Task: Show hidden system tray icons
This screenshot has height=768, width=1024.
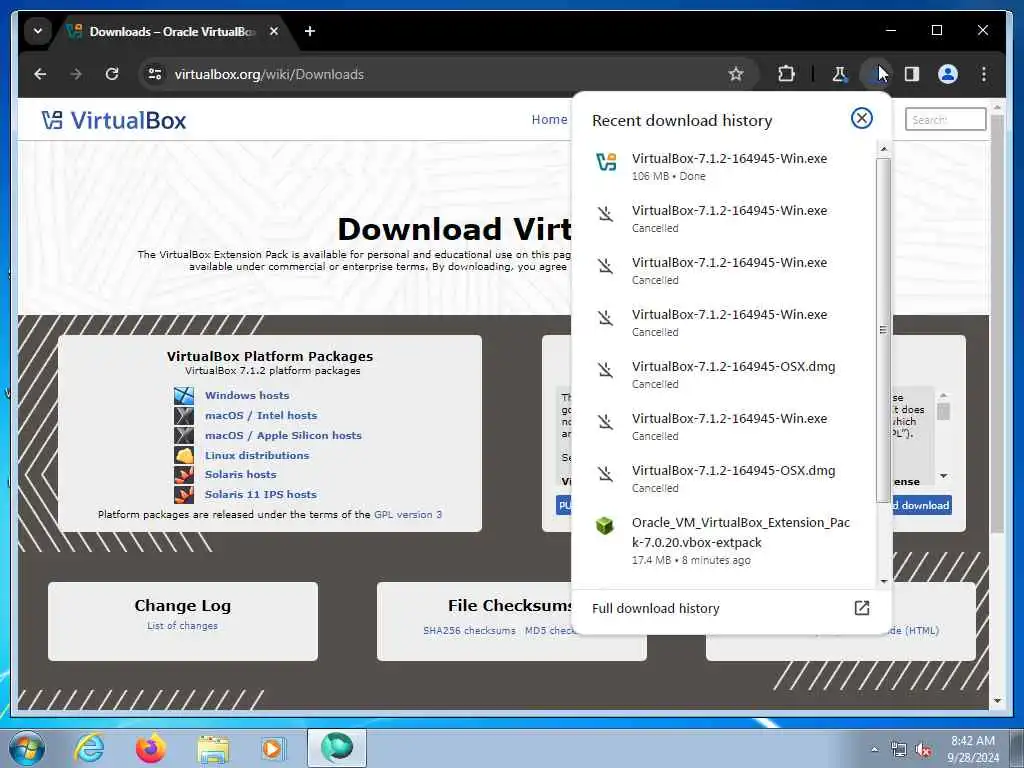Action: 874,749
